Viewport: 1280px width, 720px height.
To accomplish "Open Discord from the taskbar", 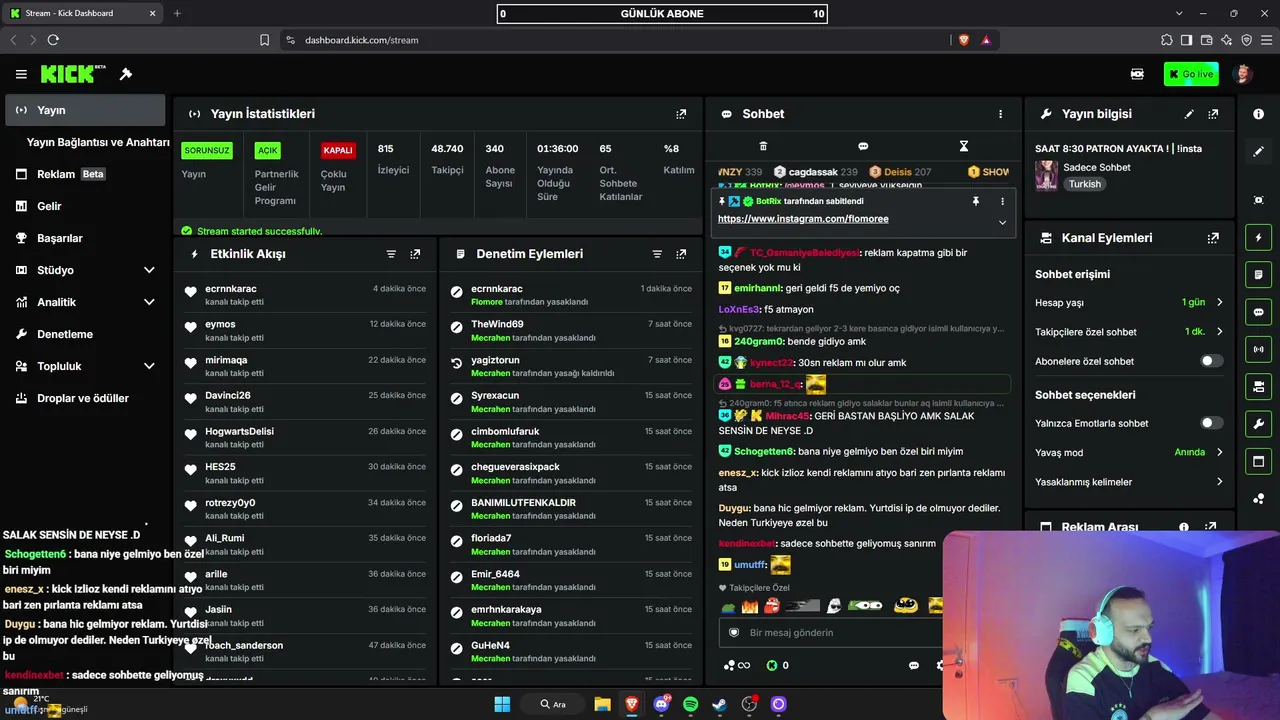I will [661, 704].
